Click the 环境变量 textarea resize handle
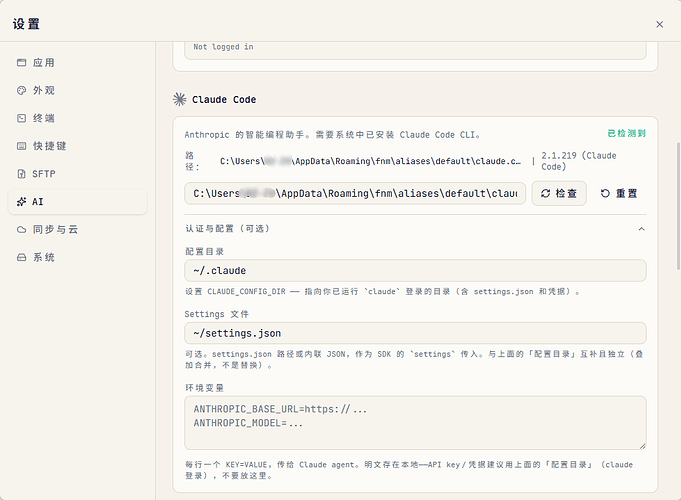This screenshot has height=500, width=681. tap(642, 446)
